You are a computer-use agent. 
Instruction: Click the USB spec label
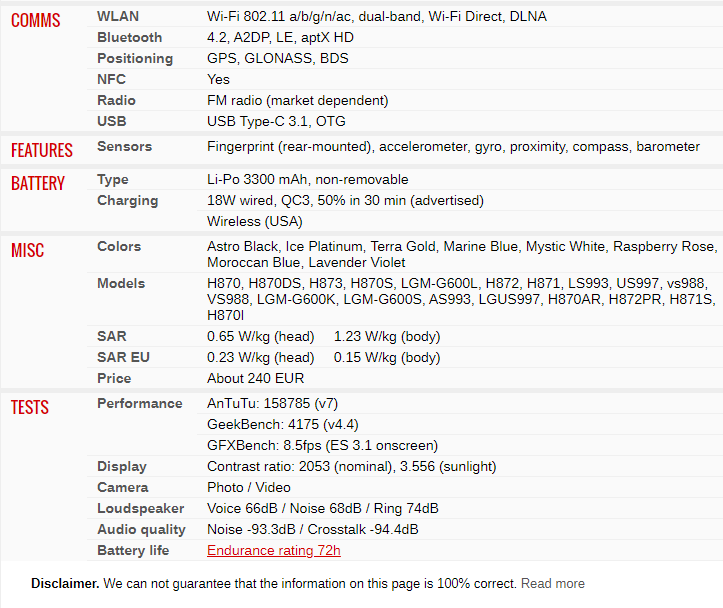pyautogui.click(x=112, y=121)
